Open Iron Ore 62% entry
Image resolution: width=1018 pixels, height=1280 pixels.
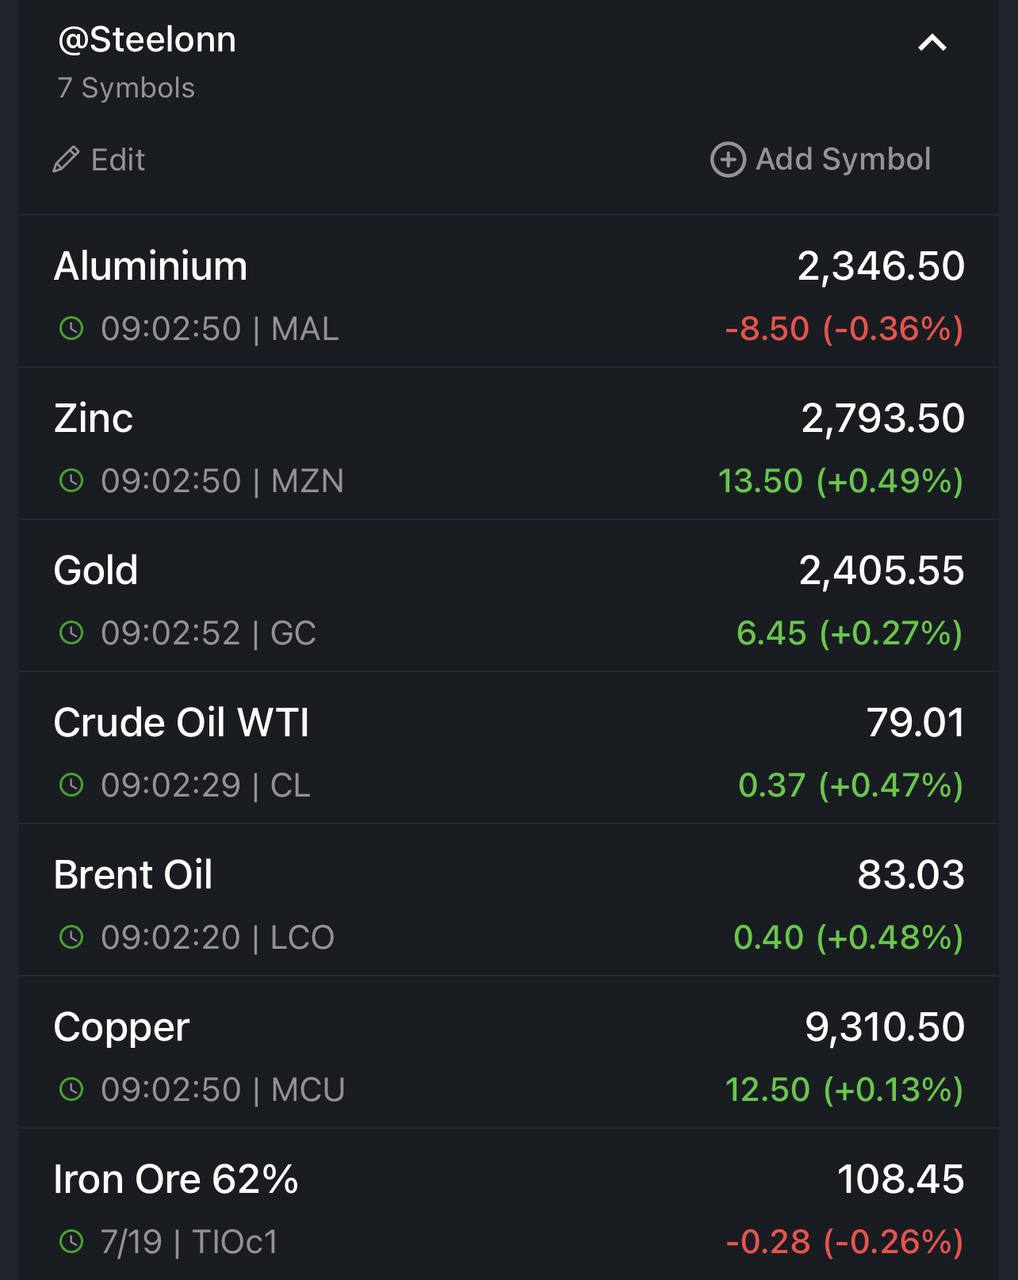click(509, 1204)
